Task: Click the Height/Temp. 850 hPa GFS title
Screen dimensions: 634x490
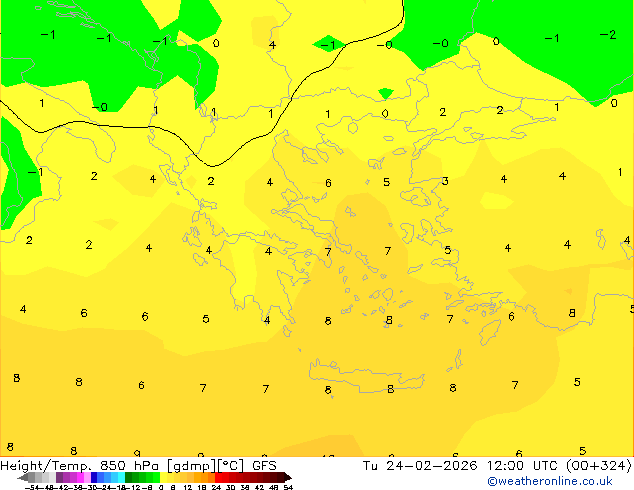Action: pyautogui.click(x=138, y=466)
